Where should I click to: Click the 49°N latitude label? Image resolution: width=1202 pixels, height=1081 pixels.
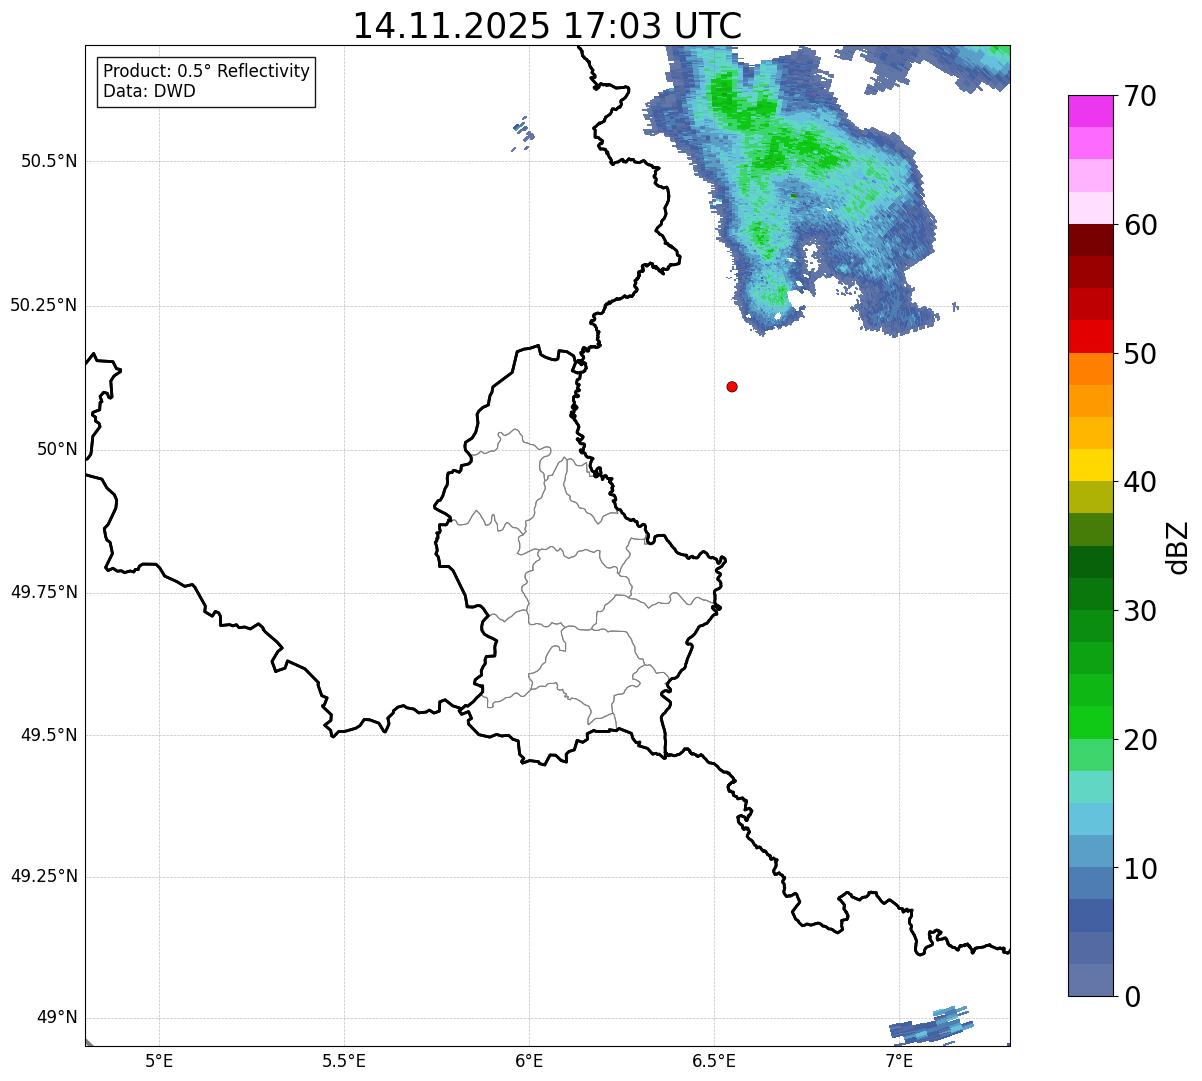pyautogui.click(x=57, y=1018)
